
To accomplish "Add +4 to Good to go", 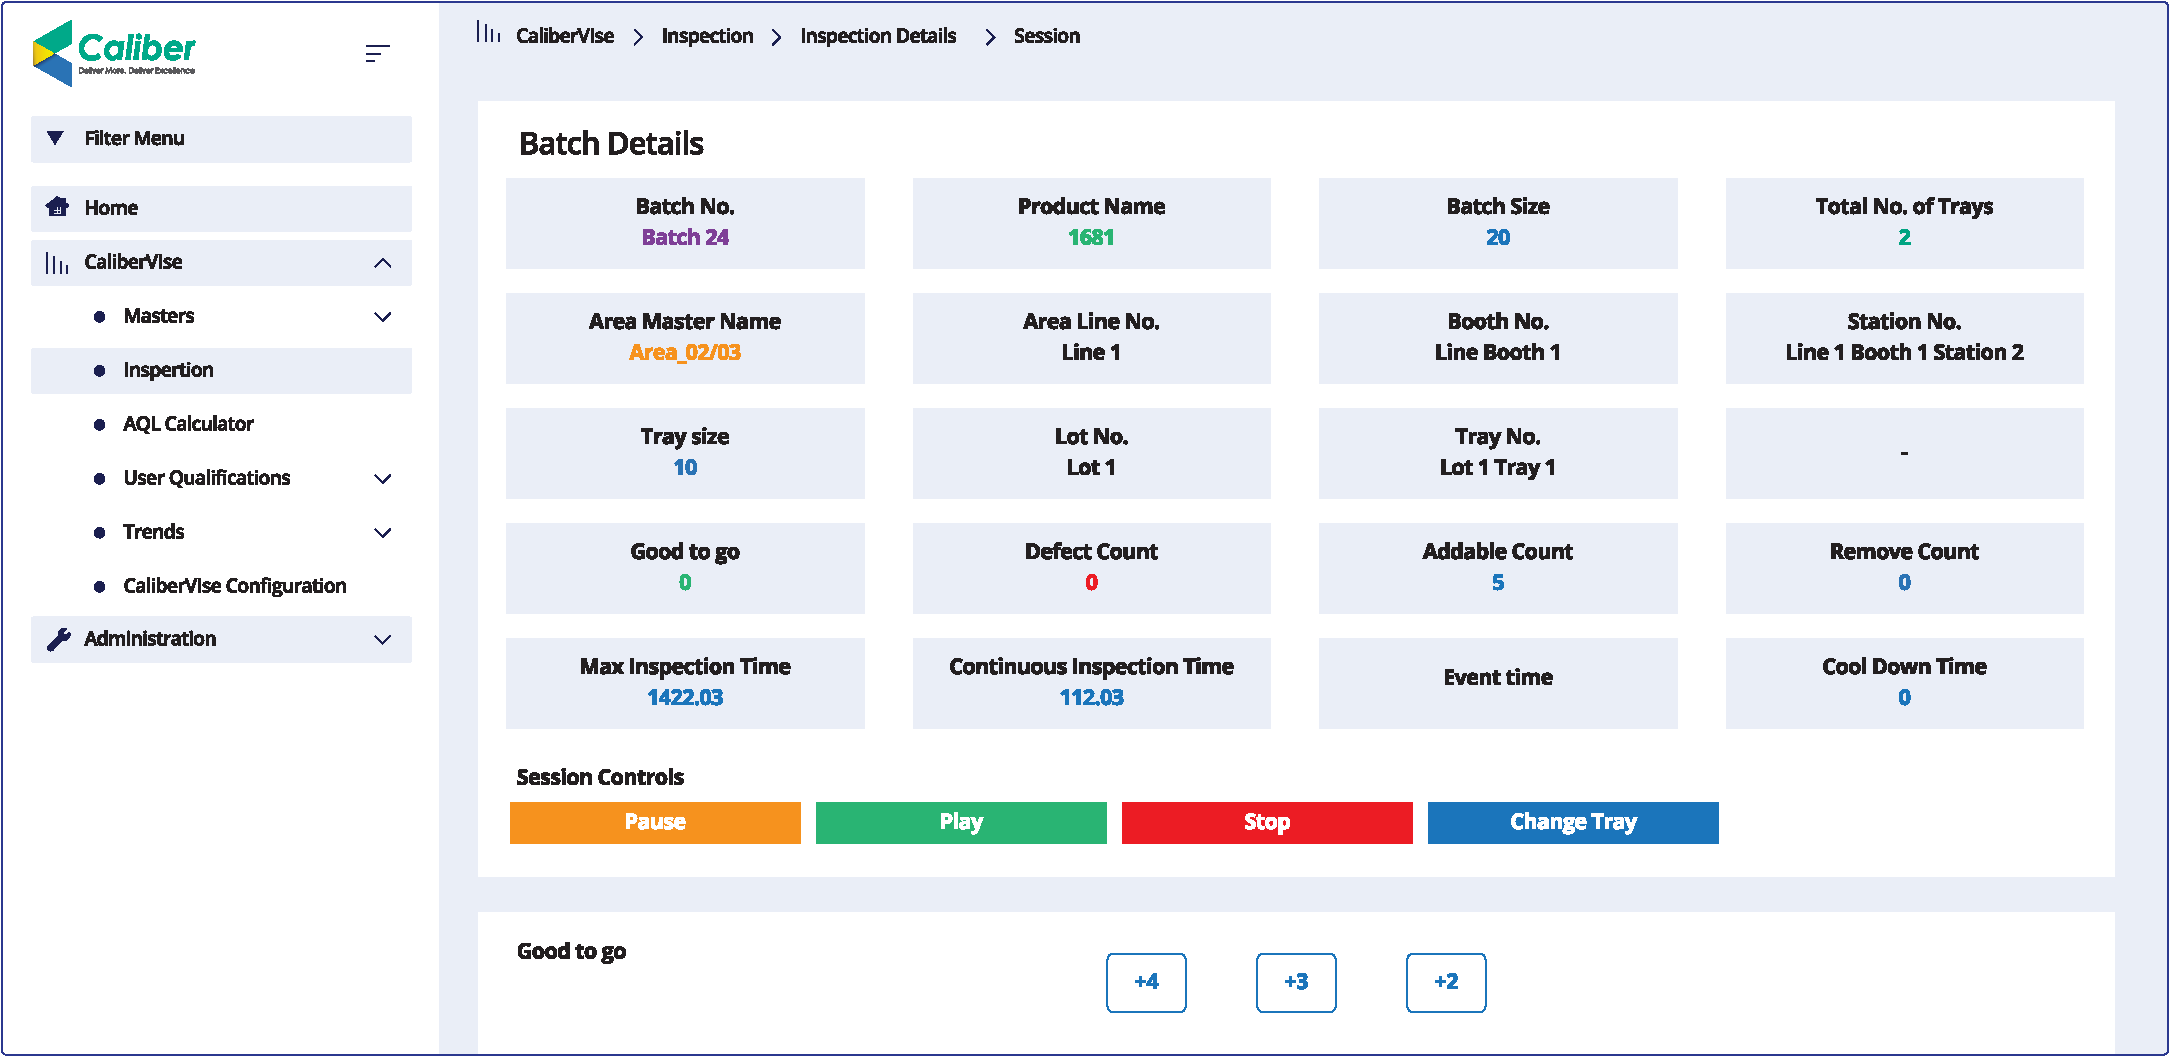I will (1146, 982).
